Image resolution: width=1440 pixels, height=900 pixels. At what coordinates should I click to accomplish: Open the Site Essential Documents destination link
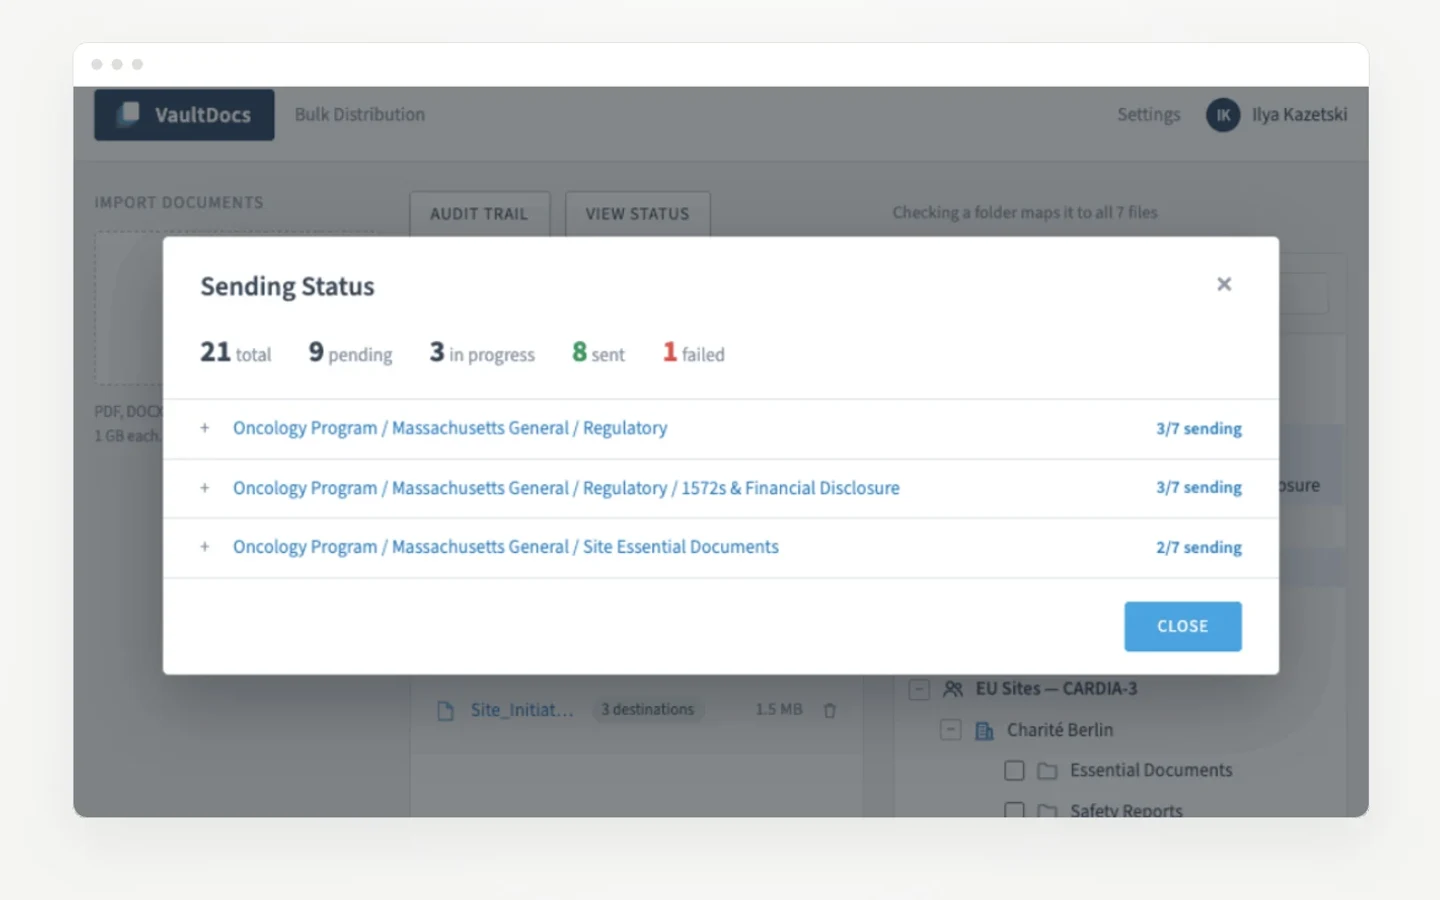(506, 547)
